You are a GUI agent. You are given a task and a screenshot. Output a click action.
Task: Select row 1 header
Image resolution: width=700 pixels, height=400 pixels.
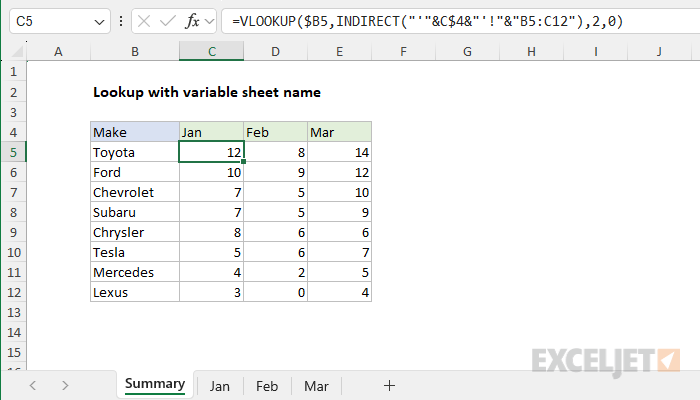coord(13,71)
